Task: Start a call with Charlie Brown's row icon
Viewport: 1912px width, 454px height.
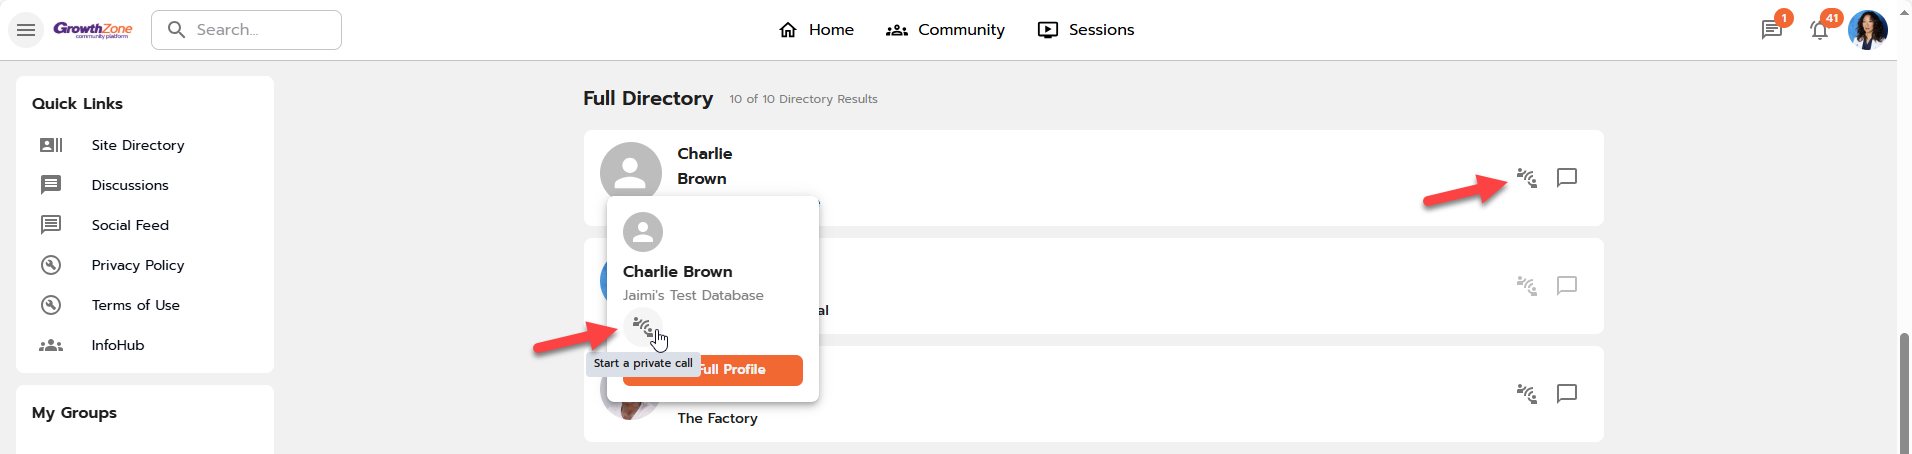Action: (x=1526, y=178)
